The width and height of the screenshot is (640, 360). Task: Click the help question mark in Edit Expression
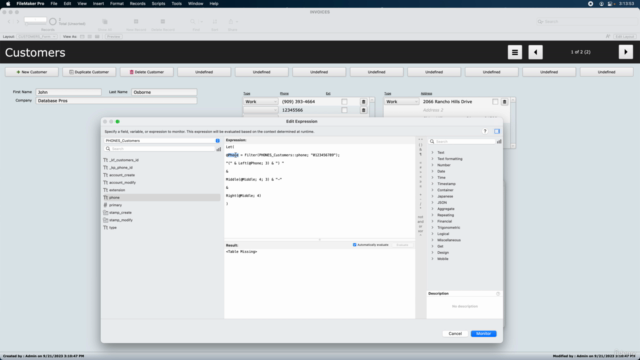pos(485,131)
